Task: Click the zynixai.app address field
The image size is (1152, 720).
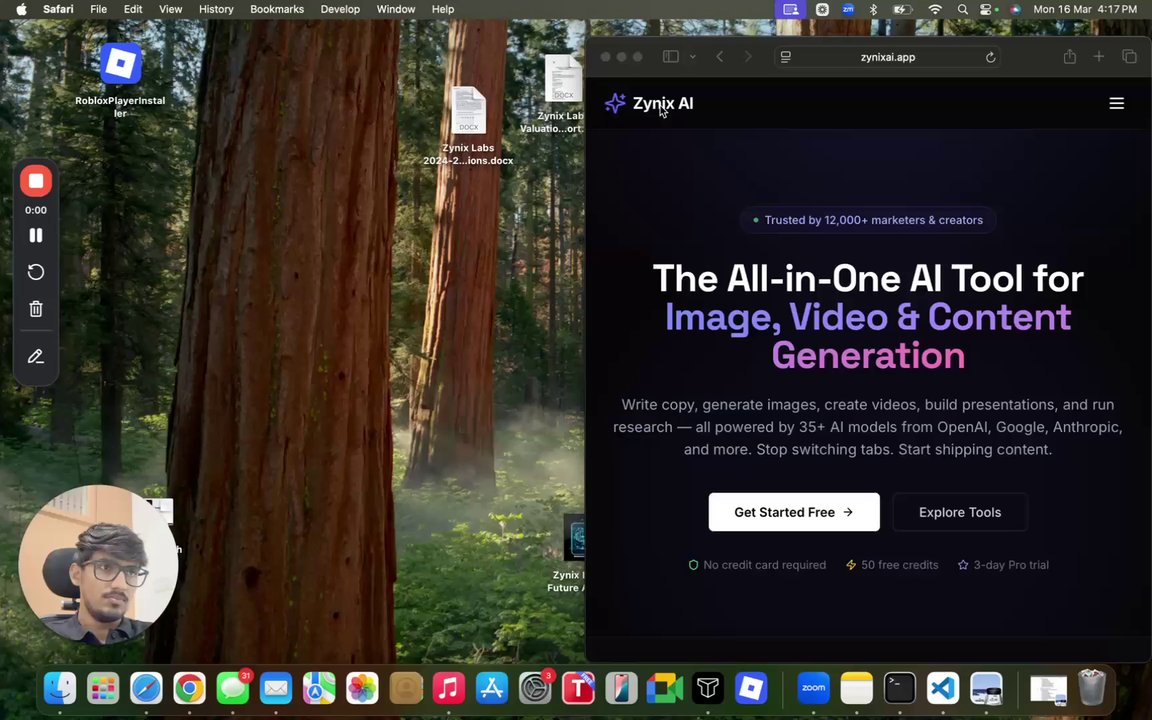Action: [888, 57]
